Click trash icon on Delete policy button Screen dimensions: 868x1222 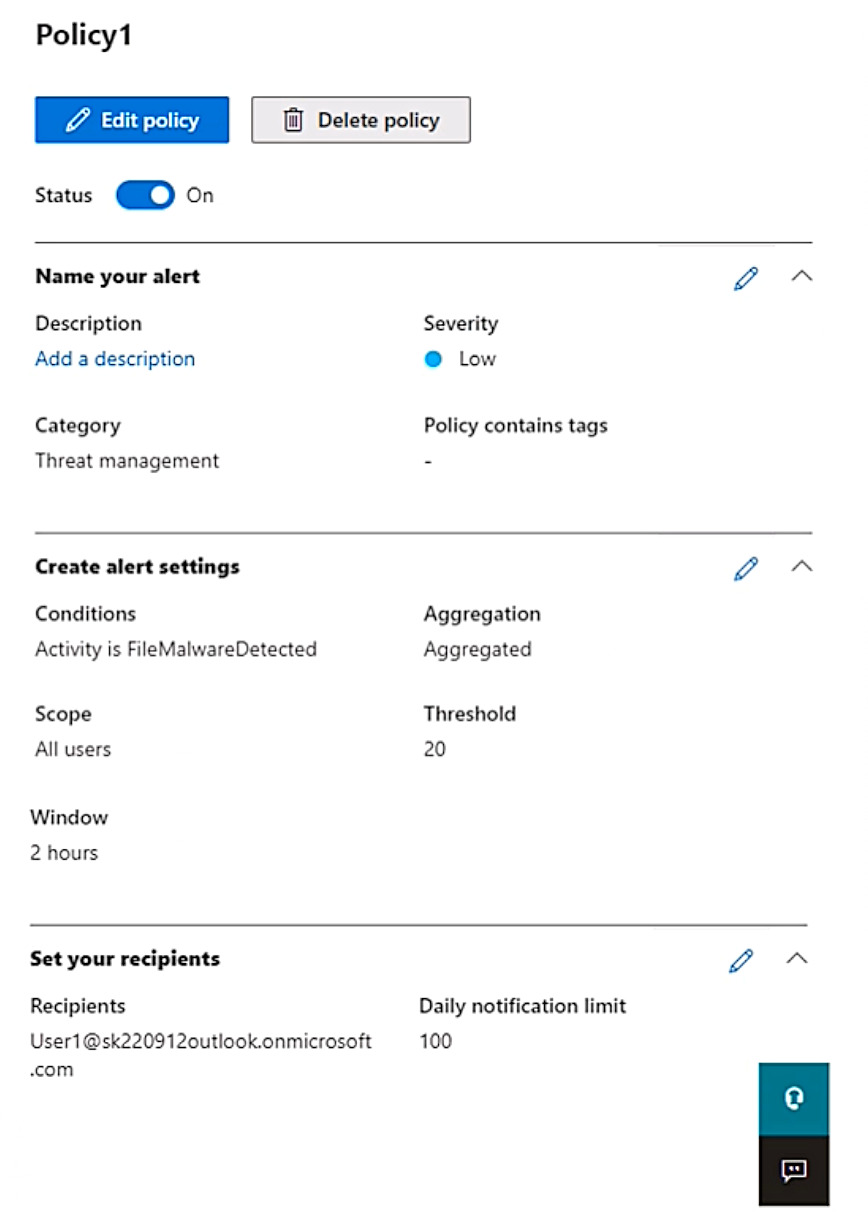(x=293, y=121)
